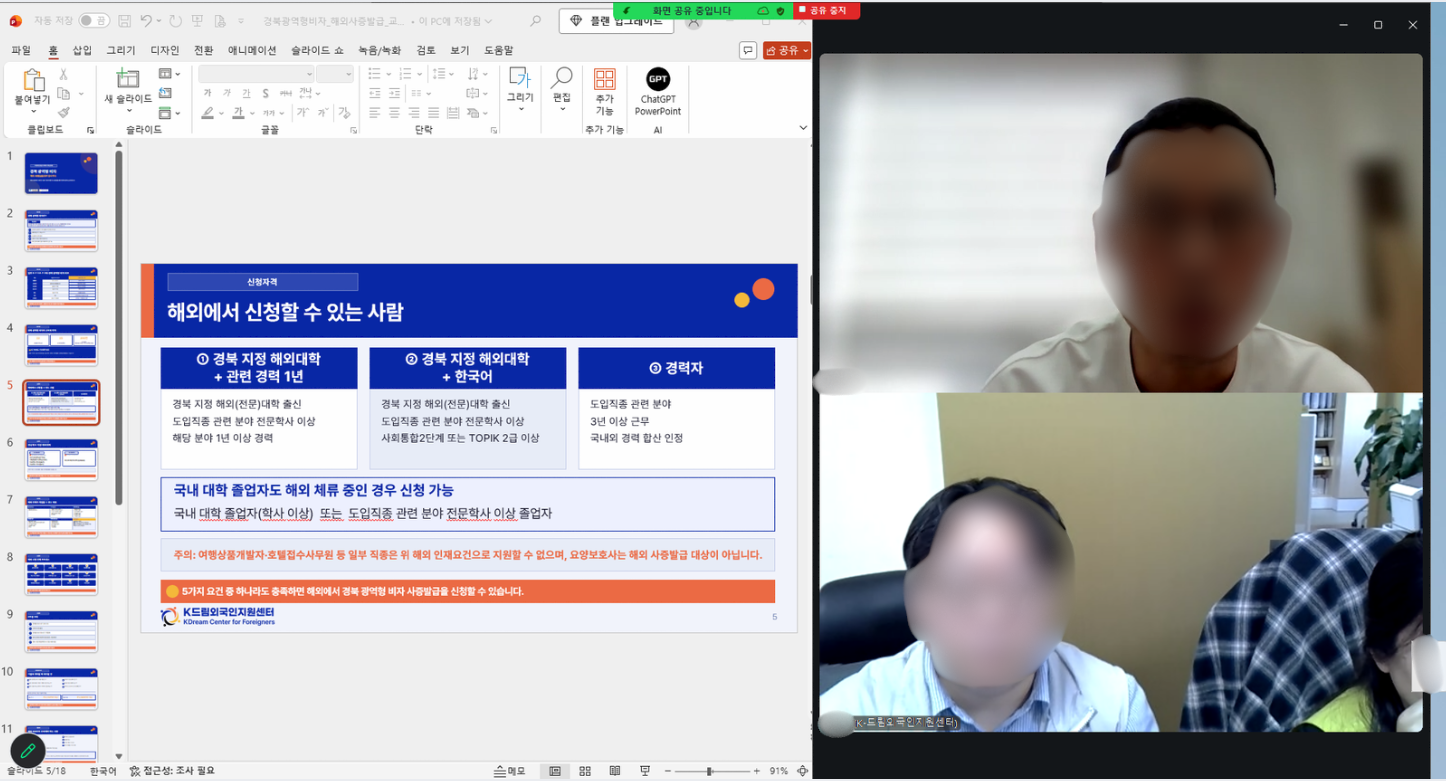Click the search magnifier in title bar
This screenshot has height=781, width=1446.
536,20
